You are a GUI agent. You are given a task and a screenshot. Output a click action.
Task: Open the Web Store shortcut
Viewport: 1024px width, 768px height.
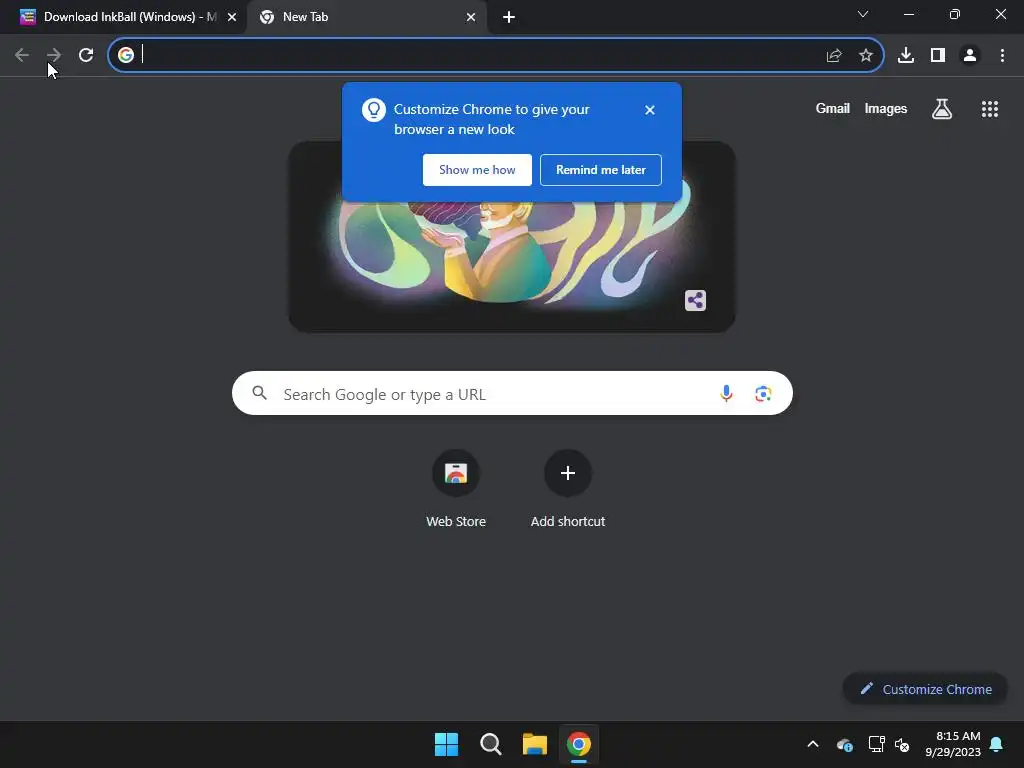tap(456, 488)
